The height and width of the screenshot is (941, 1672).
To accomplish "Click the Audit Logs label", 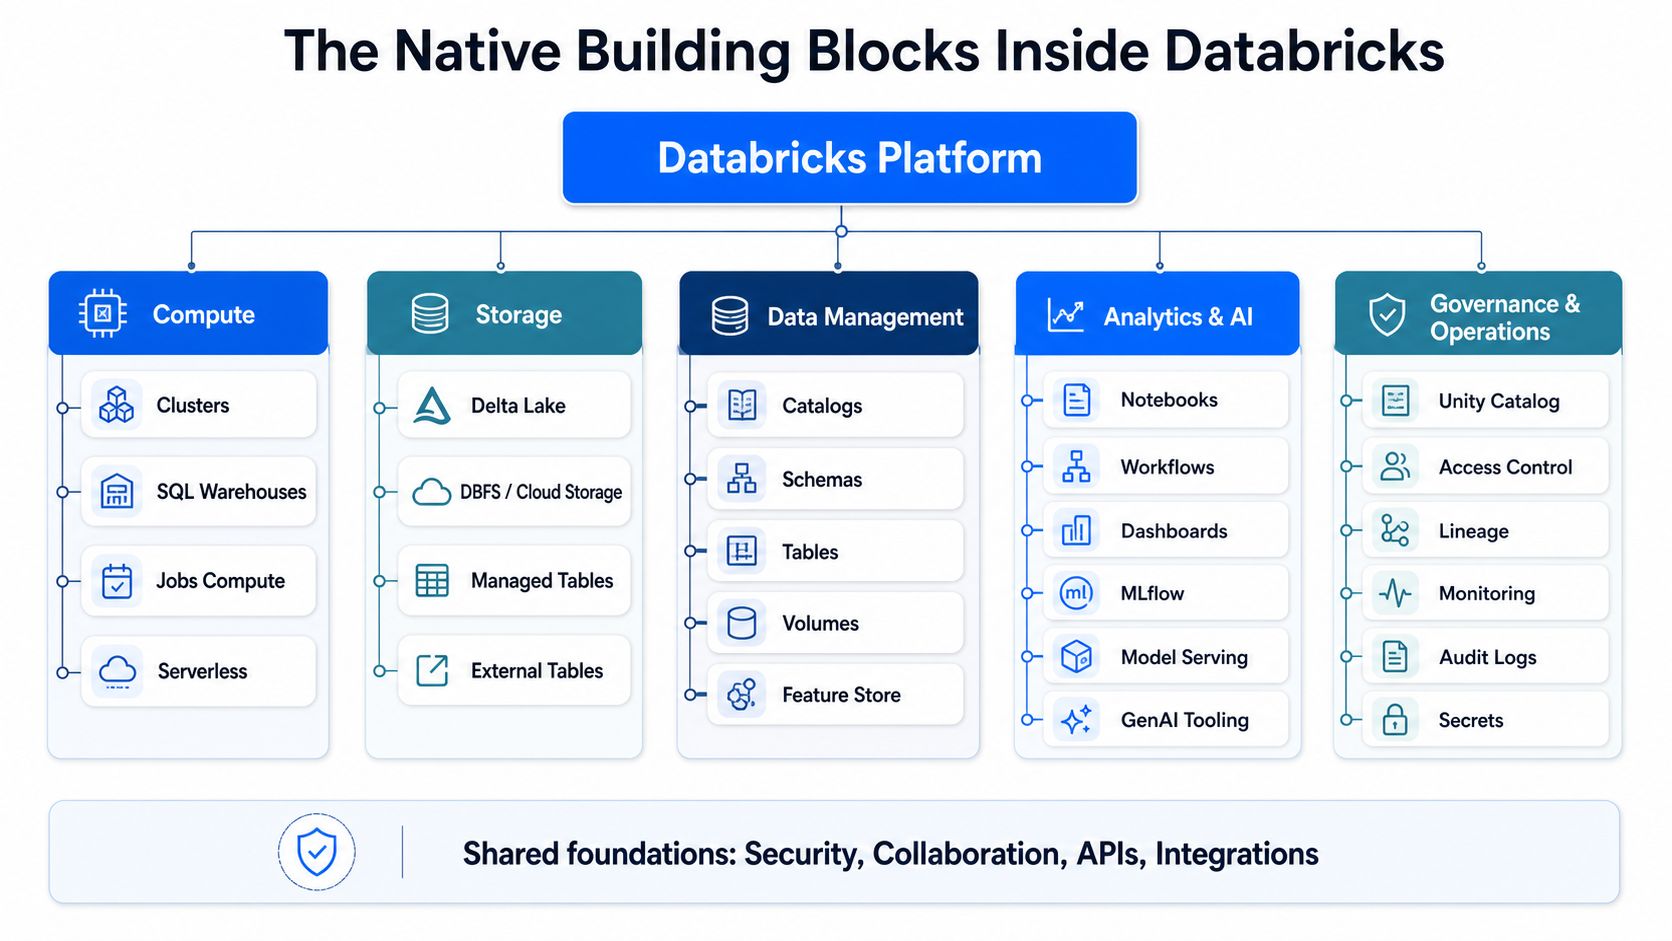I will click(1487, 657).
